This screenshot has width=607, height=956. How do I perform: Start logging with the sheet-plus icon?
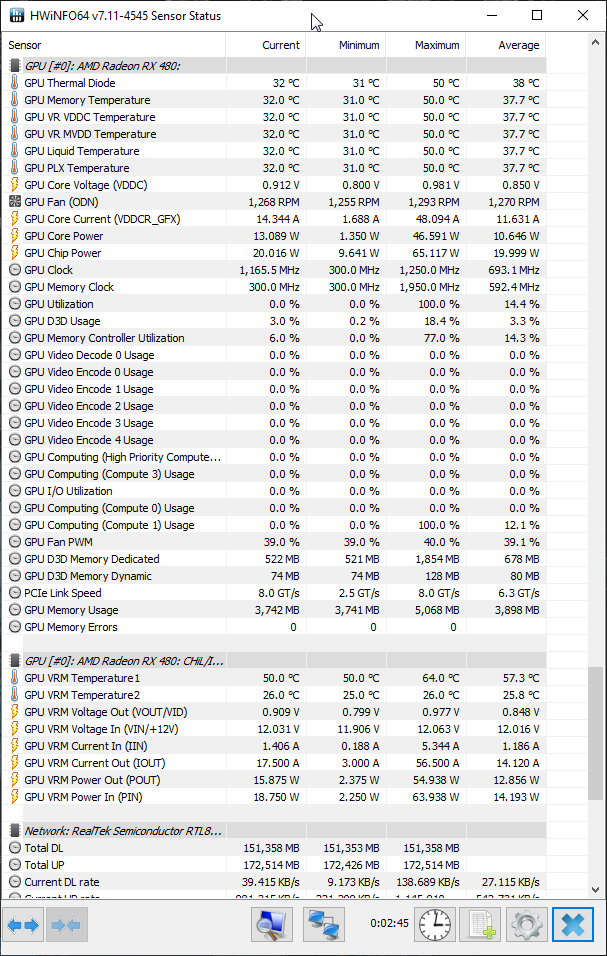(480, 925)
